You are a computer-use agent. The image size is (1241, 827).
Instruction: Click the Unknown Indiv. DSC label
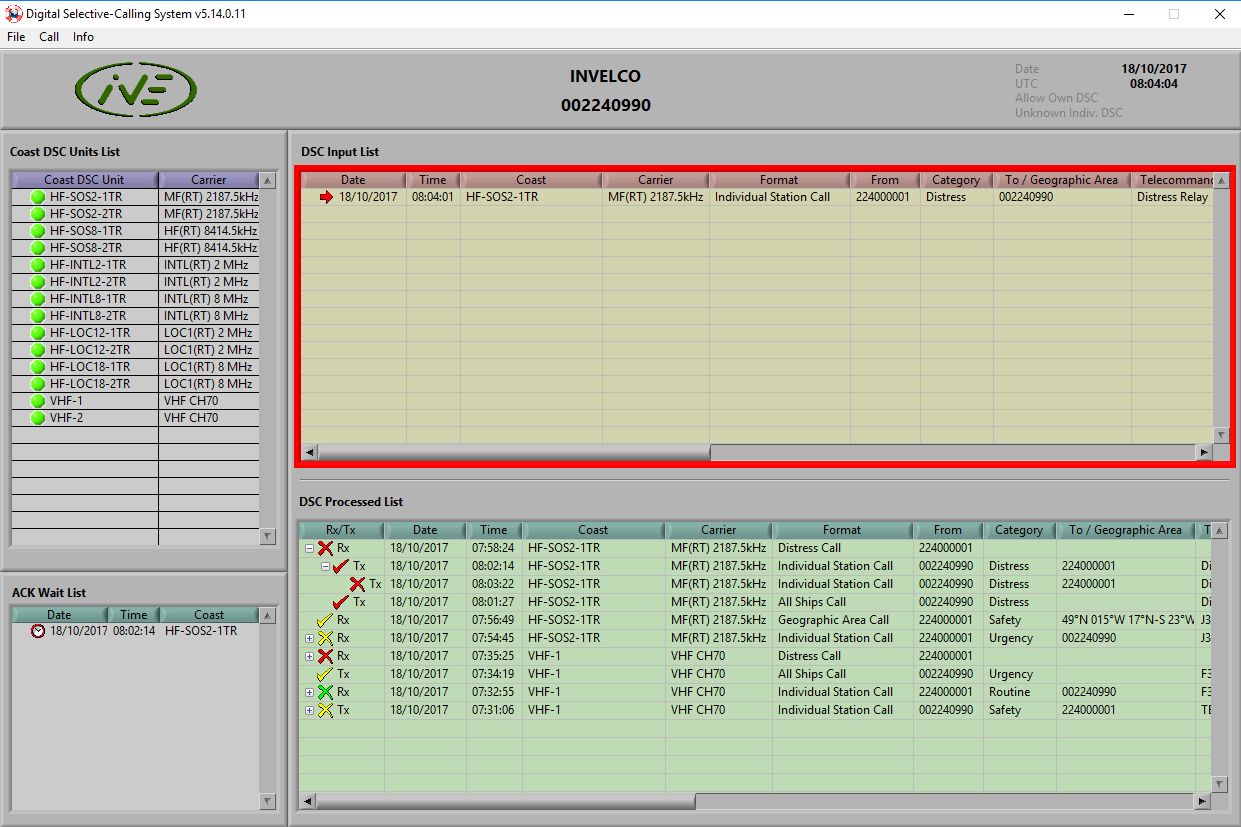[x=1068, y=113]
